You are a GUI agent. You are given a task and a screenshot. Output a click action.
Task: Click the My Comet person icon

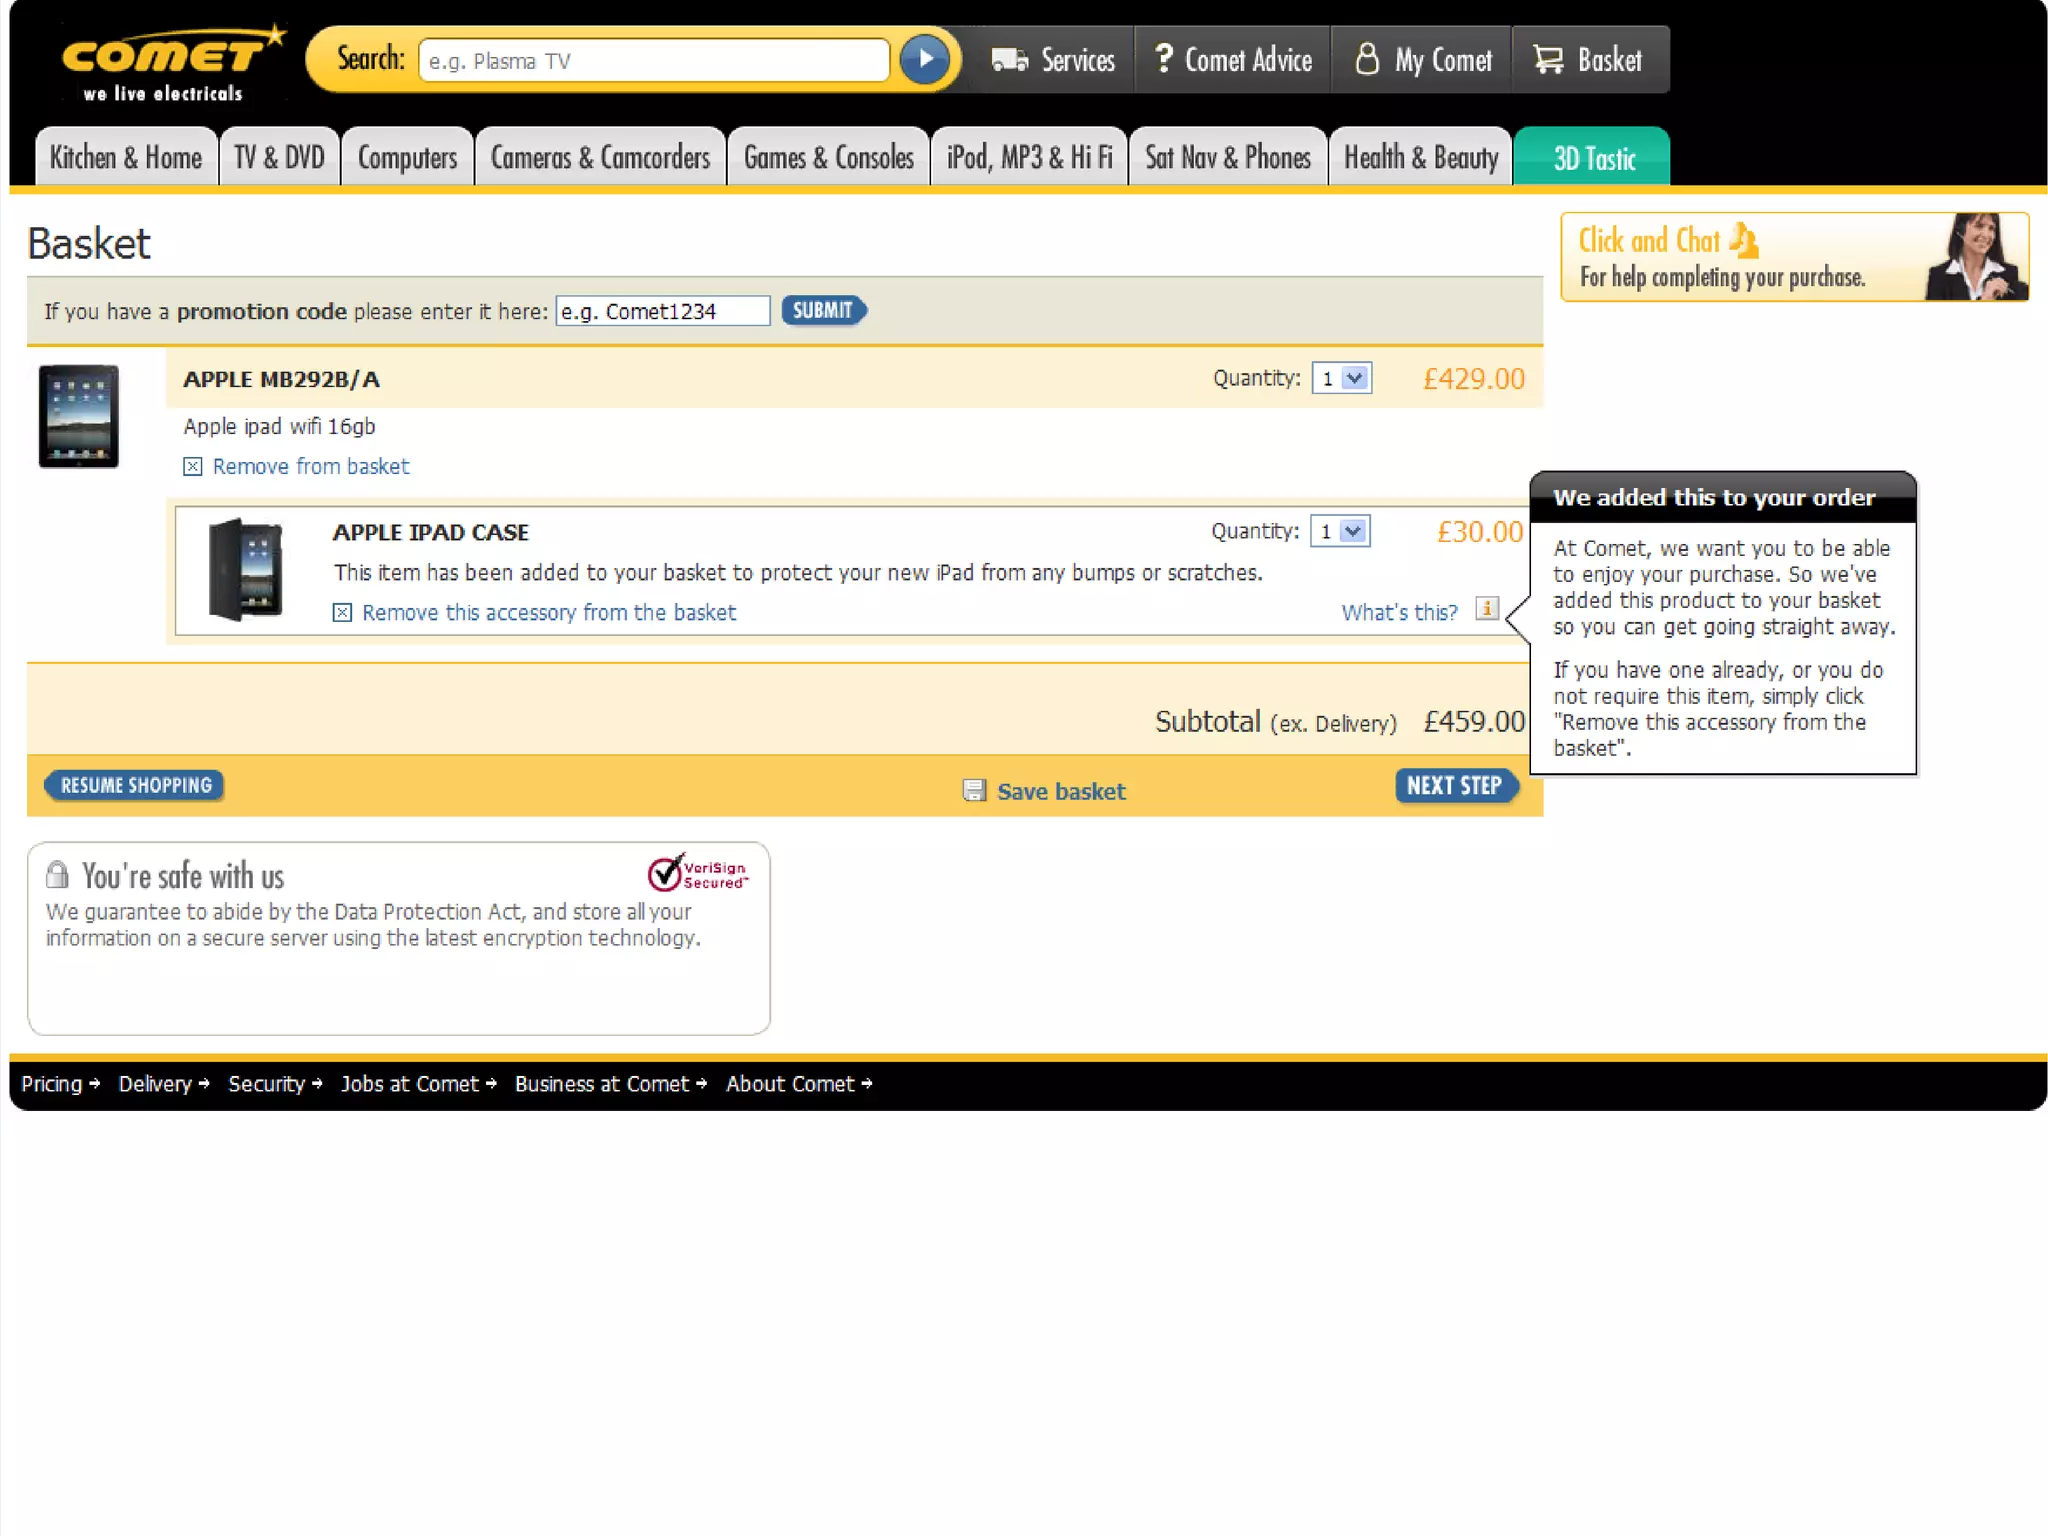click(x=1366, y=60)
